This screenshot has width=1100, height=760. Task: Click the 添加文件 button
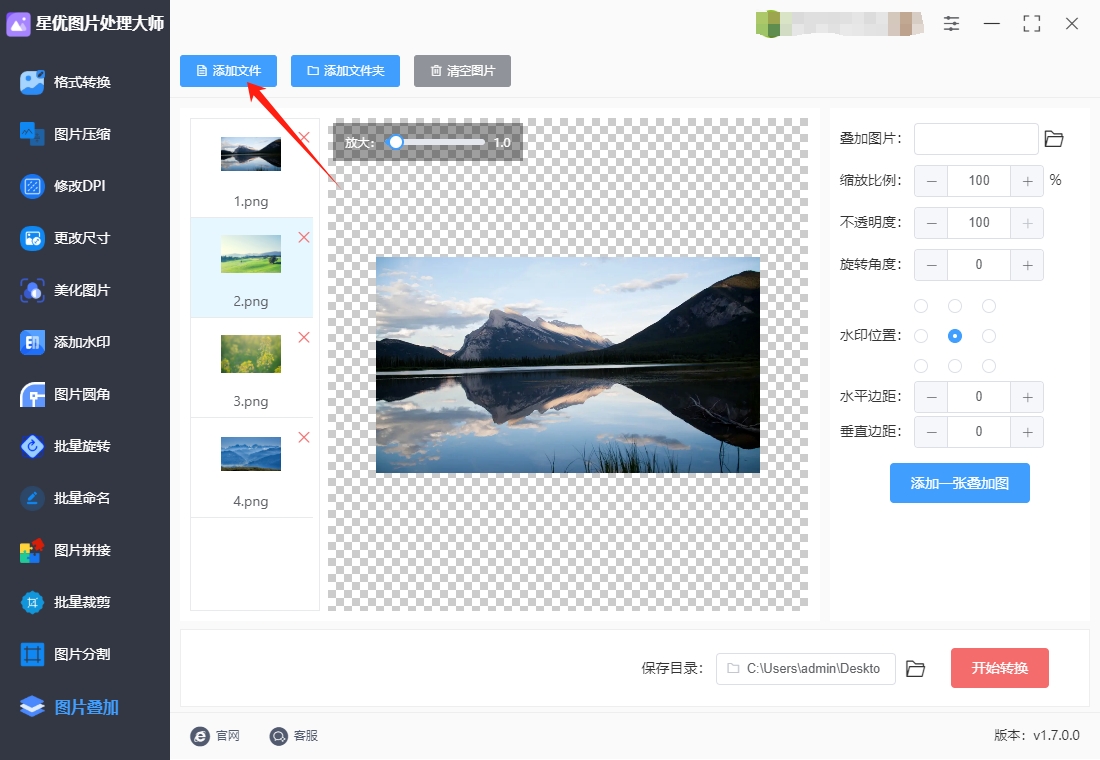(x=228, y=71)
